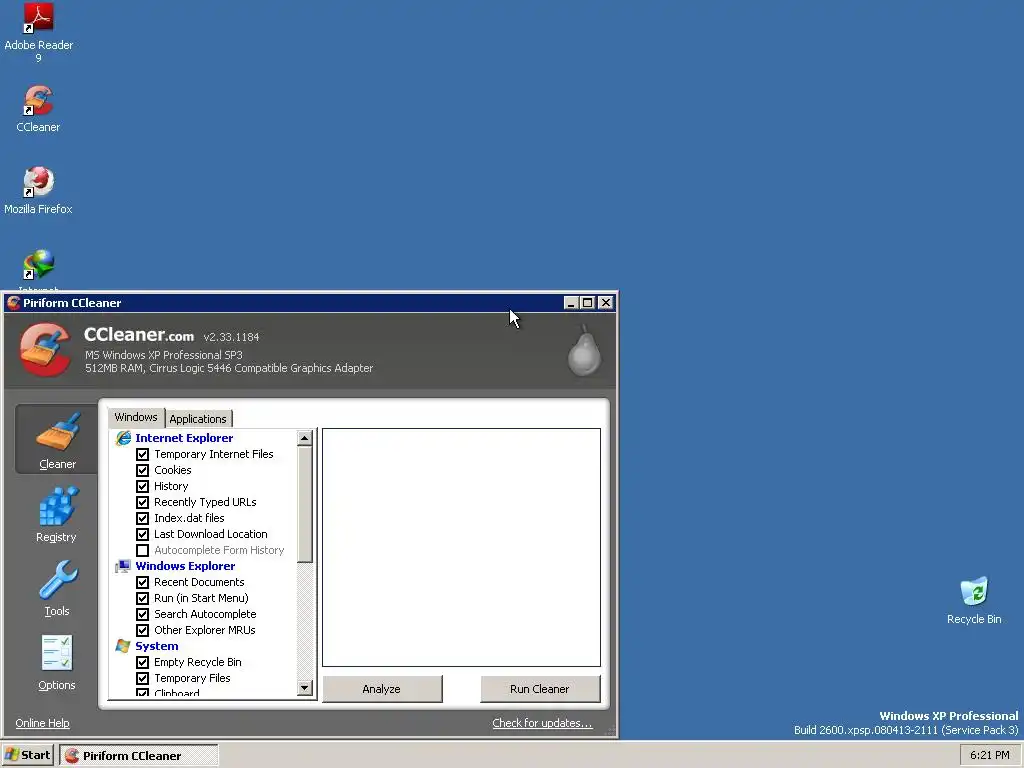
Task: Select the Recycle Bin desktop icon
Action: click(974, 601)
